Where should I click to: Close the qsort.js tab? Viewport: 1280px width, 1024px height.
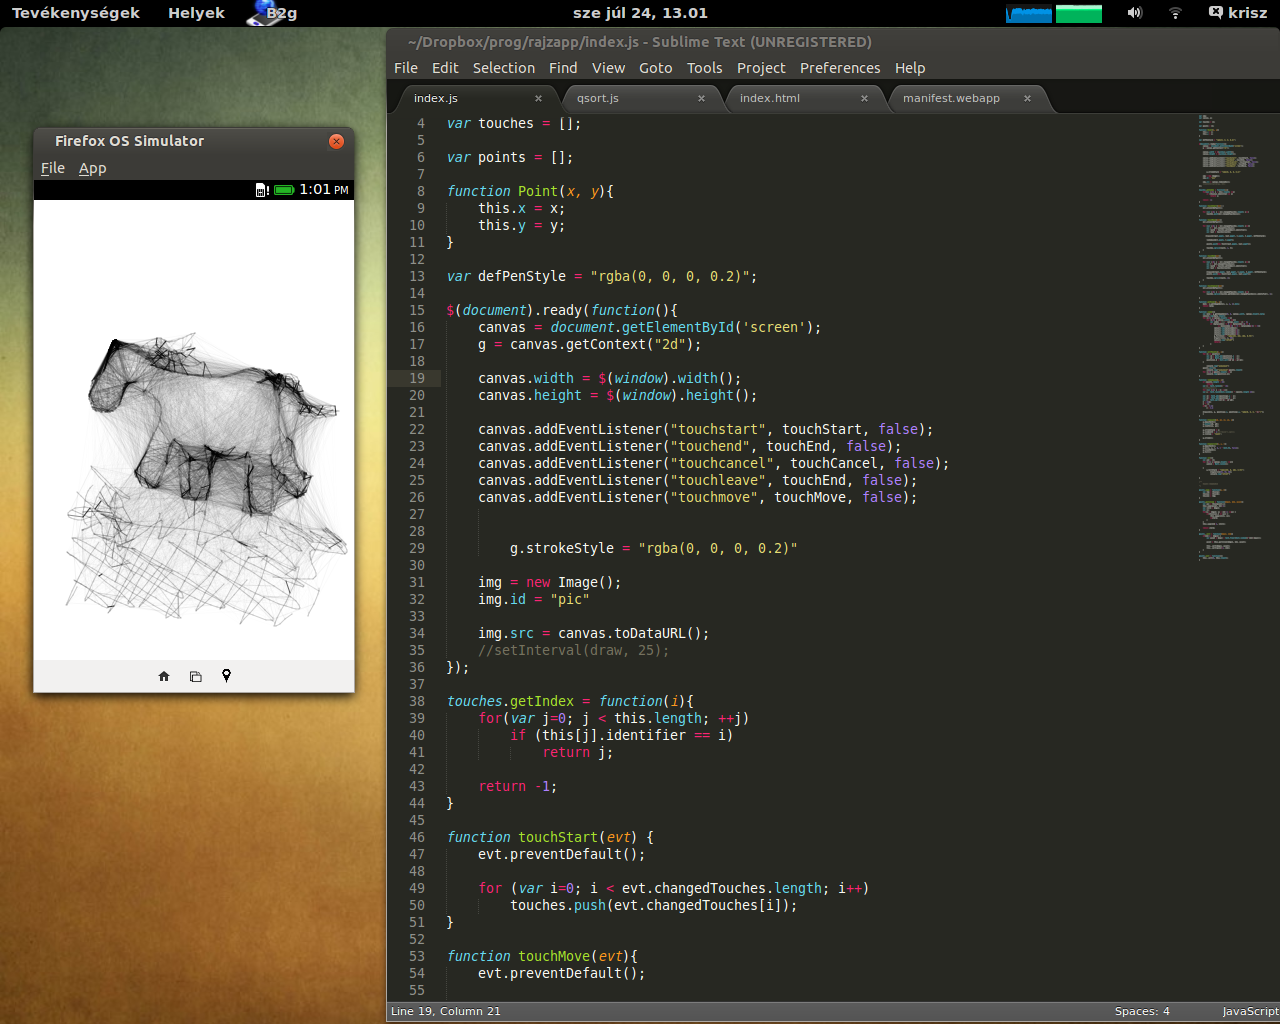coord(701,98)
